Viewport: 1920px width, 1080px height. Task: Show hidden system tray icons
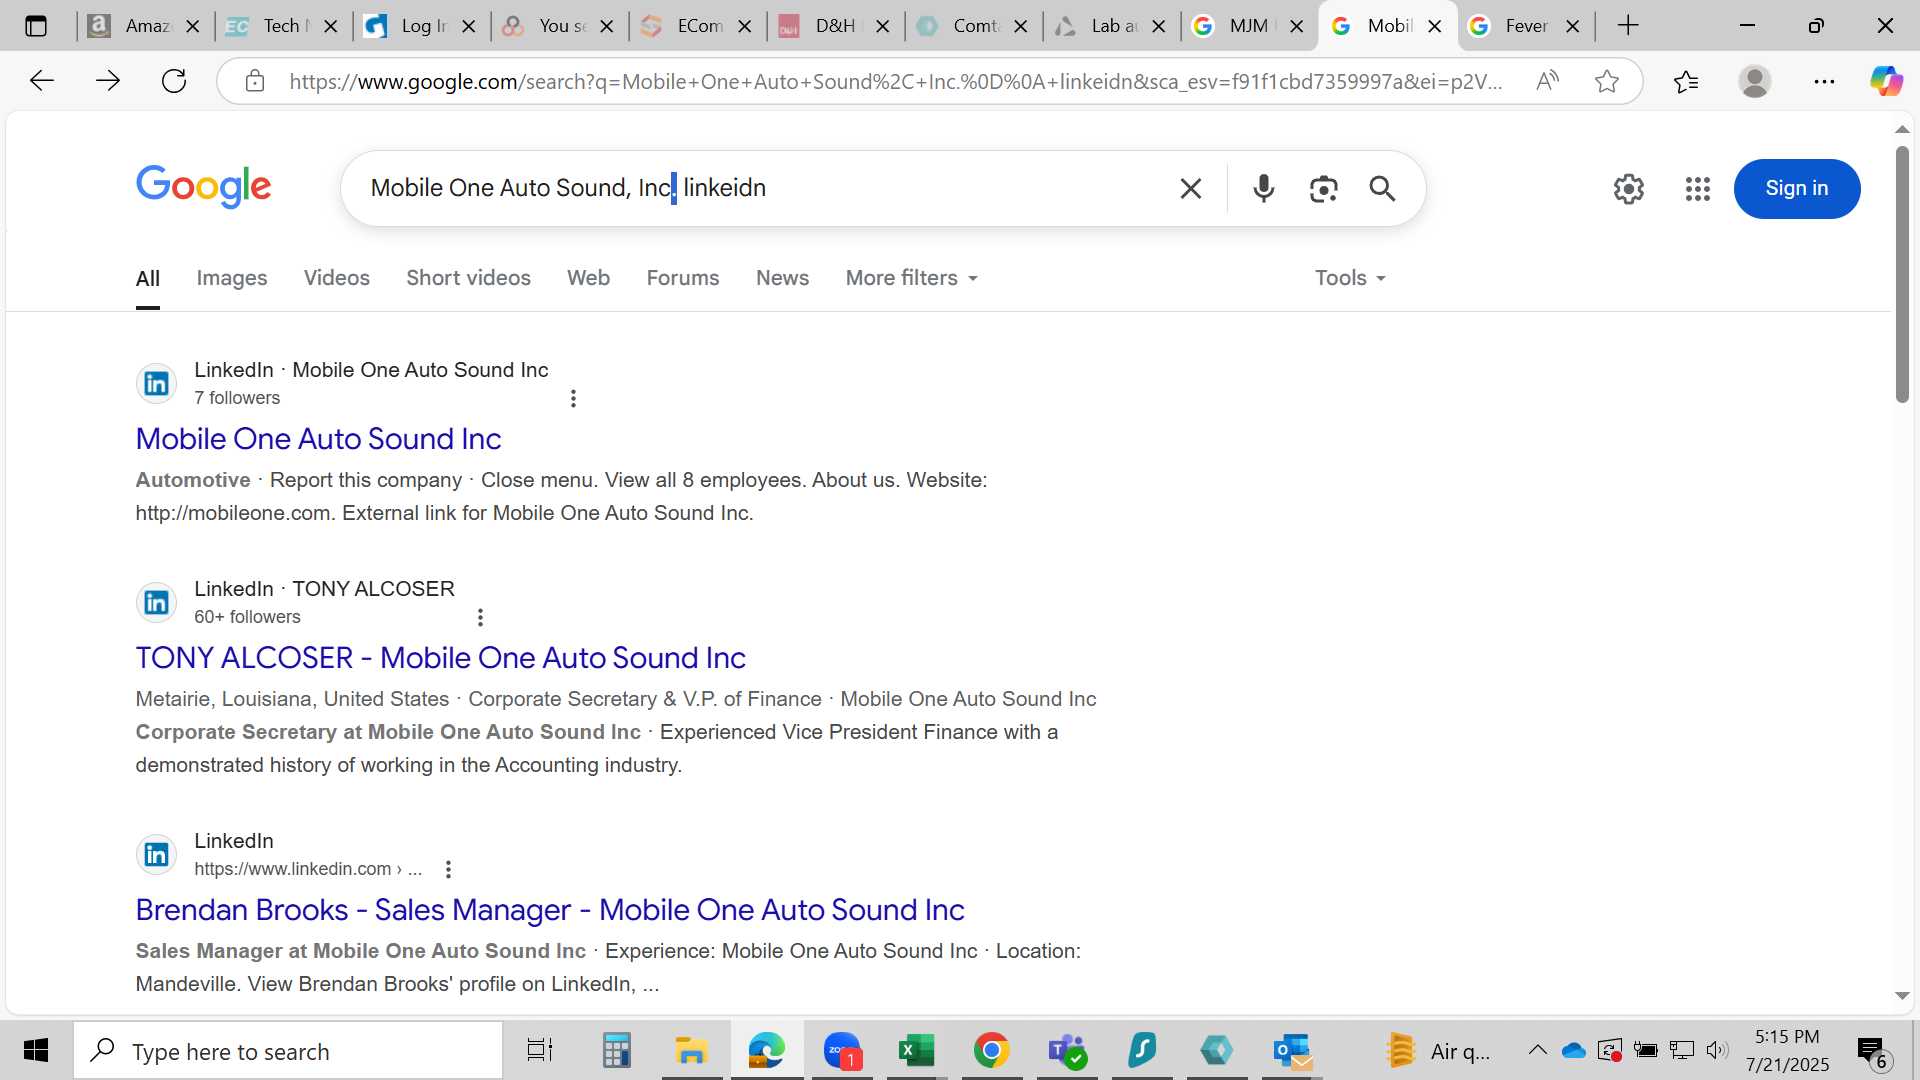point(1537,1050)
